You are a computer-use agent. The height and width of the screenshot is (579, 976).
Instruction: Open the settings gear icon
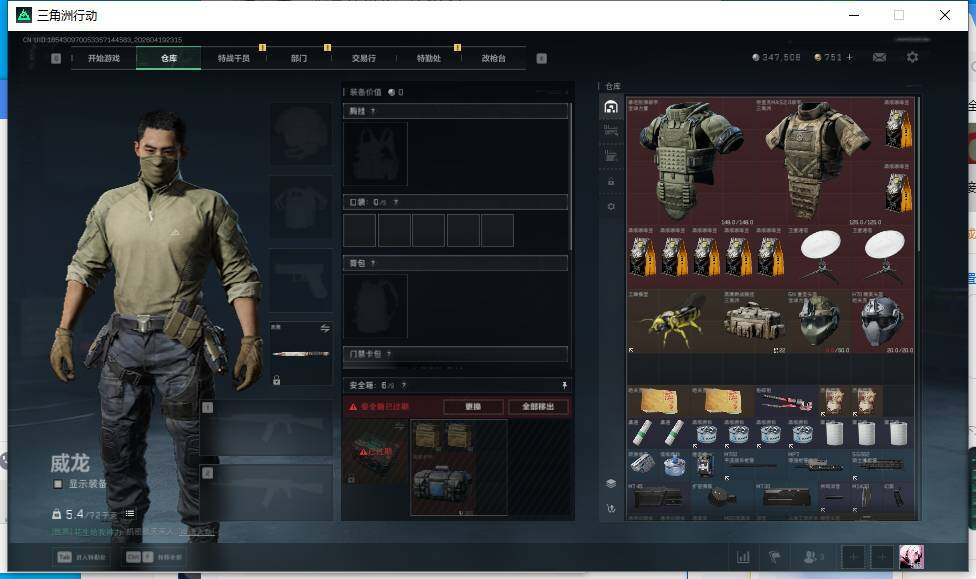pyautogui.click(x=913, y=57)
